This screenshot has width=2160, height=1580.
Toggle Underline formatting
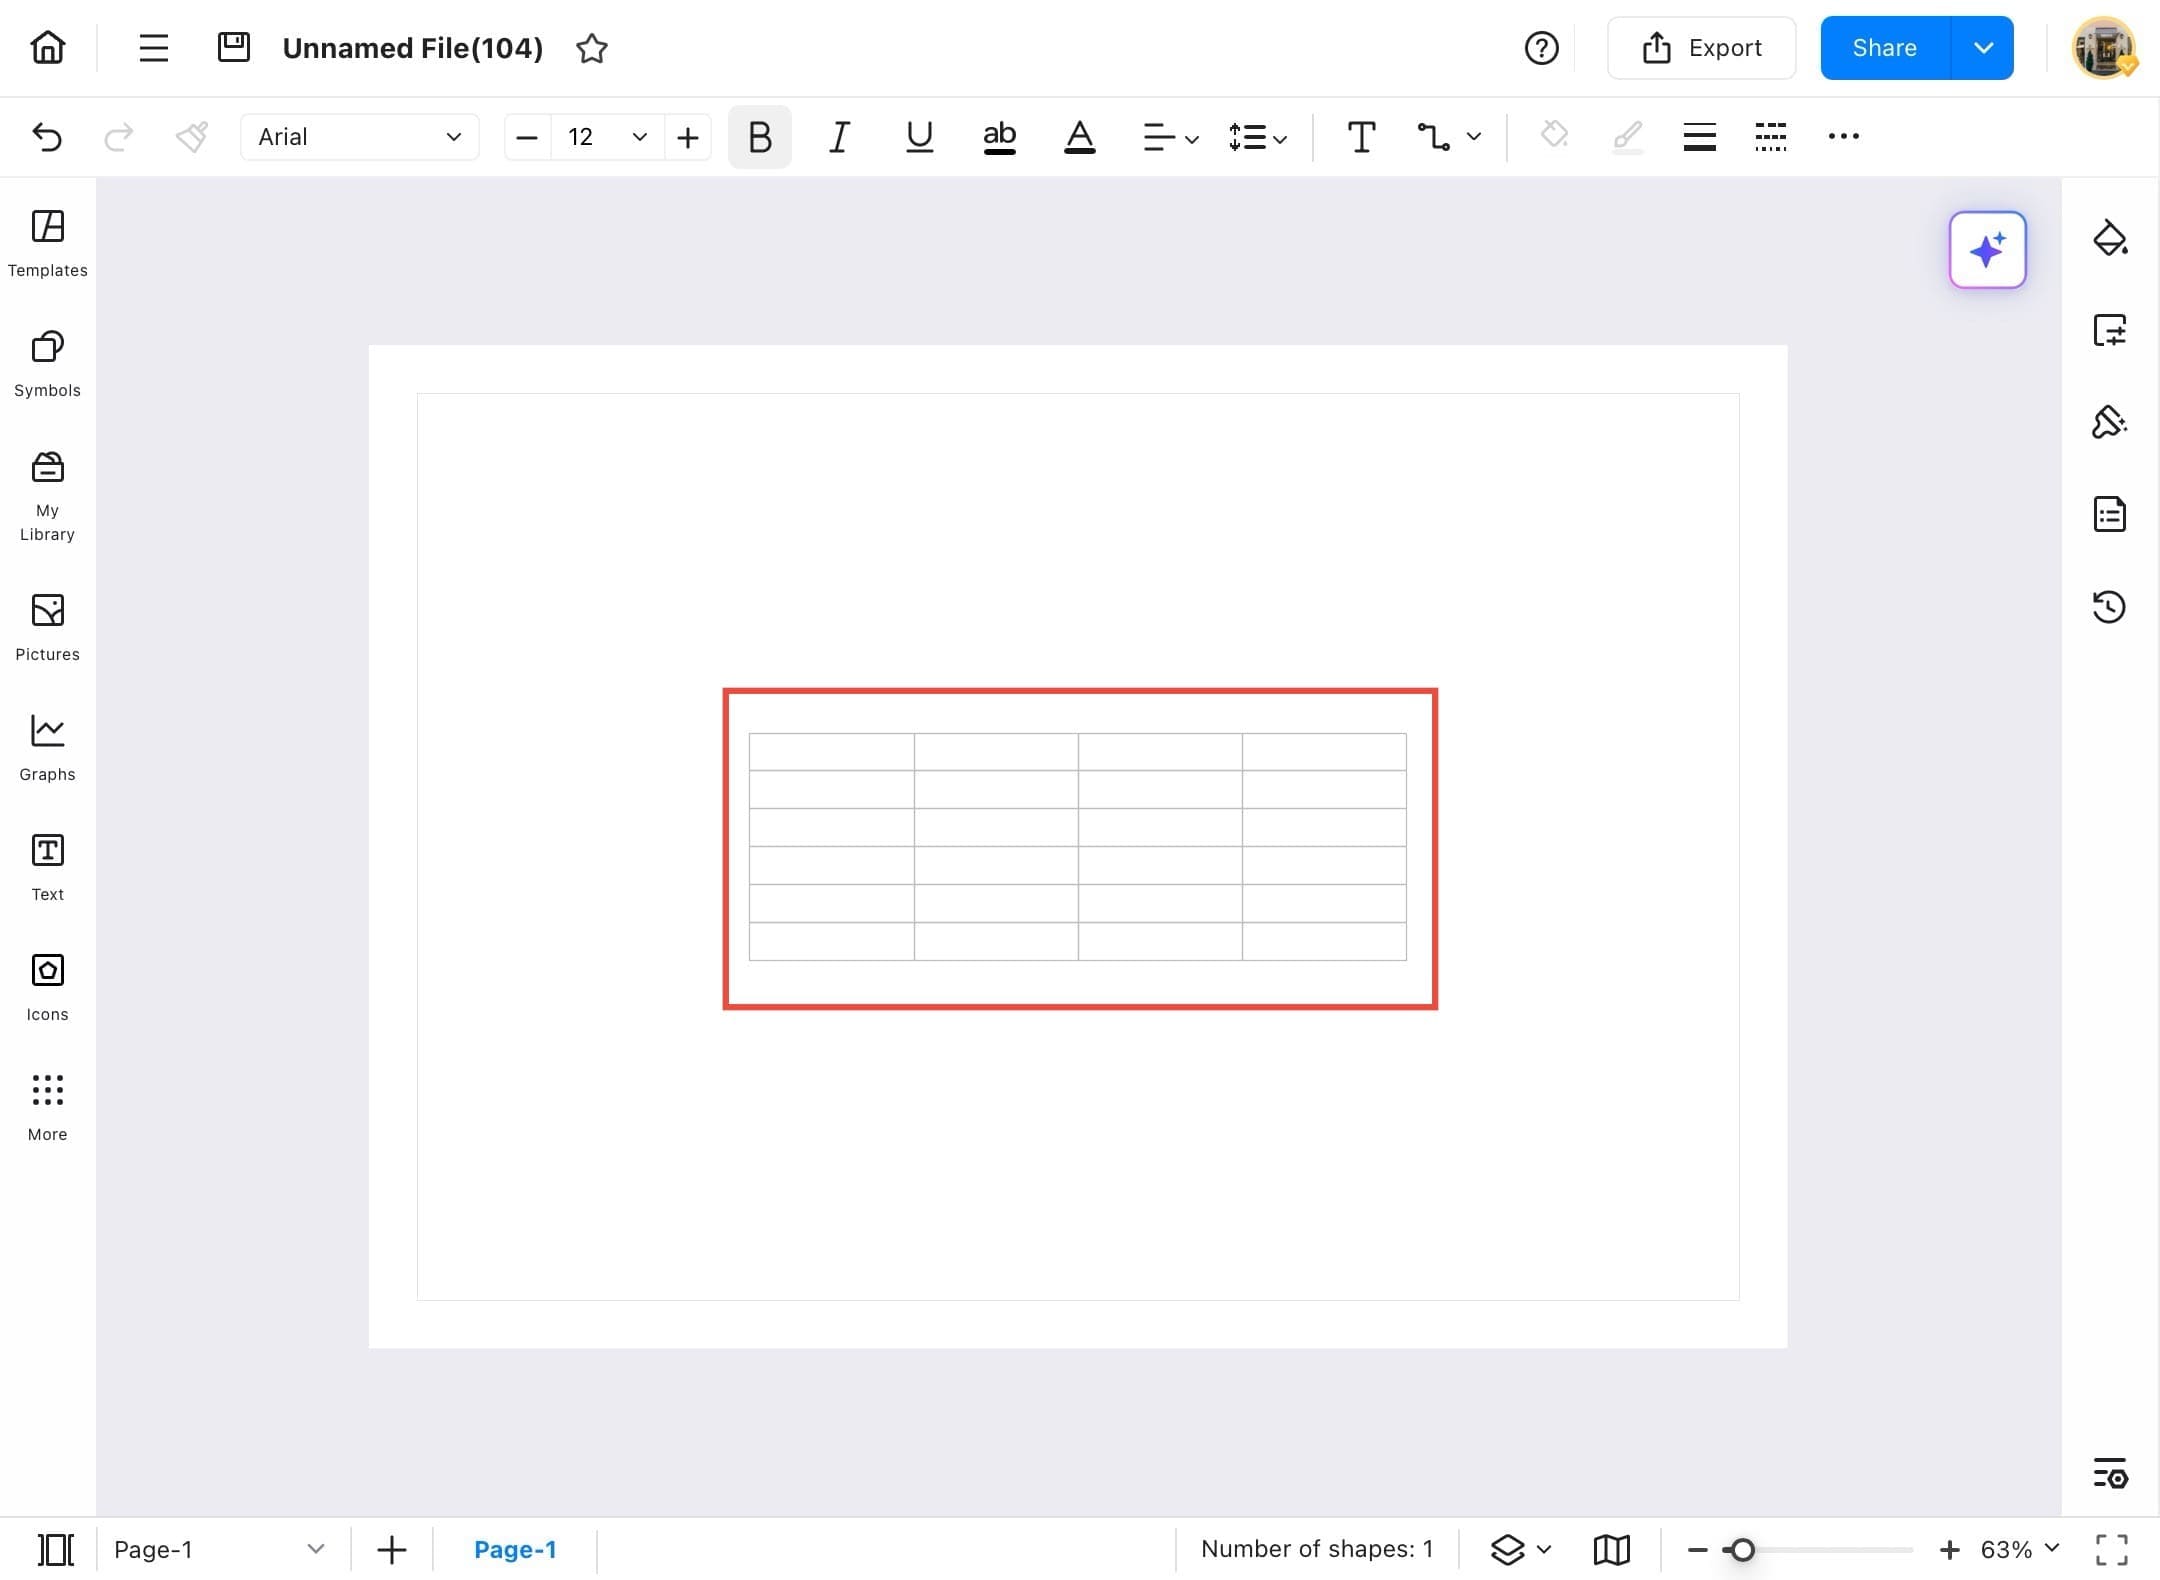click(919, 137)
